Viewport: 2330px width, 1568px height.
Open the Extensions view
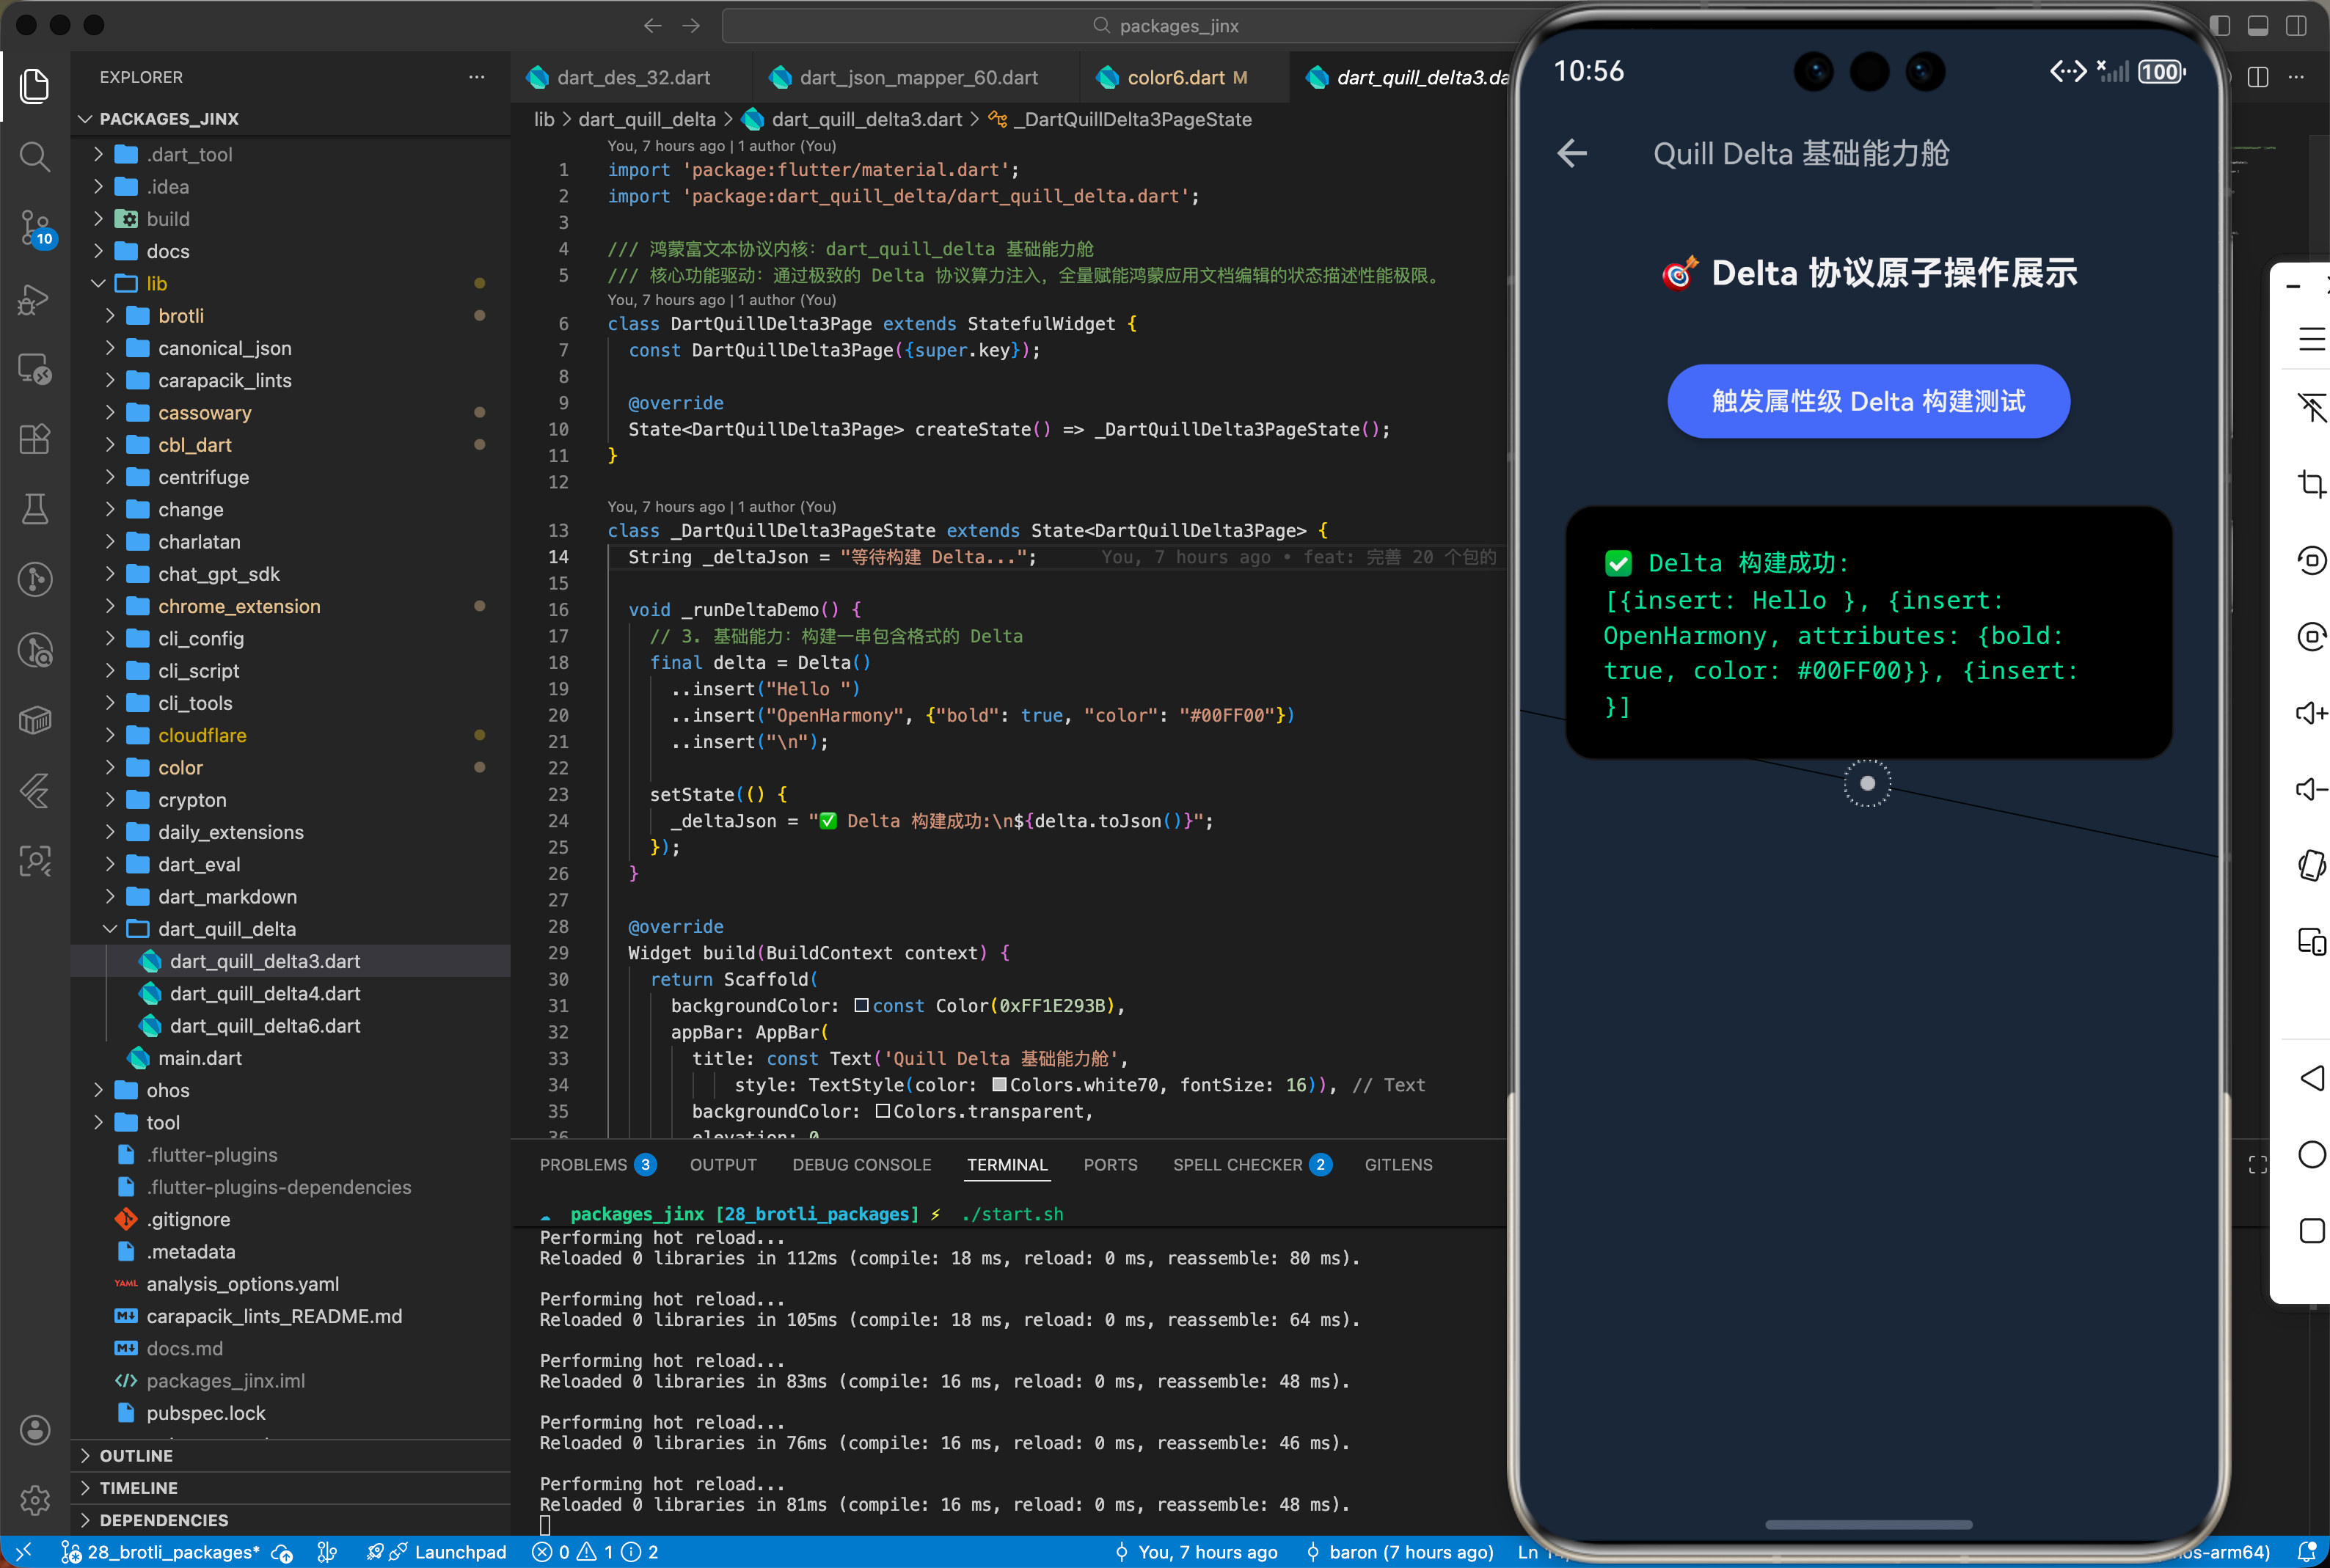pos(34,439)
